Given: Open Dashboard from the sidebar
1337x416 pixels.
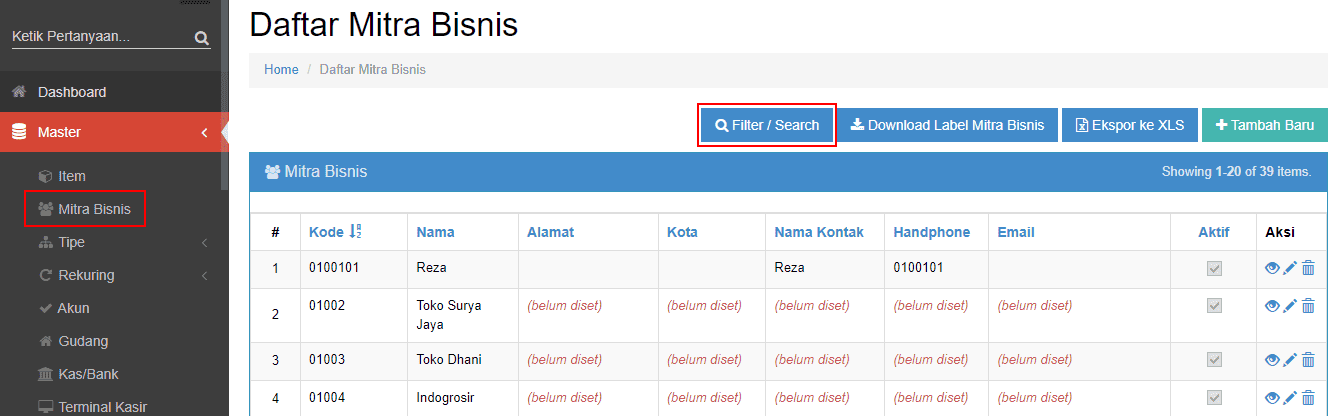Looking at the screenshot, I should (72, 92).
